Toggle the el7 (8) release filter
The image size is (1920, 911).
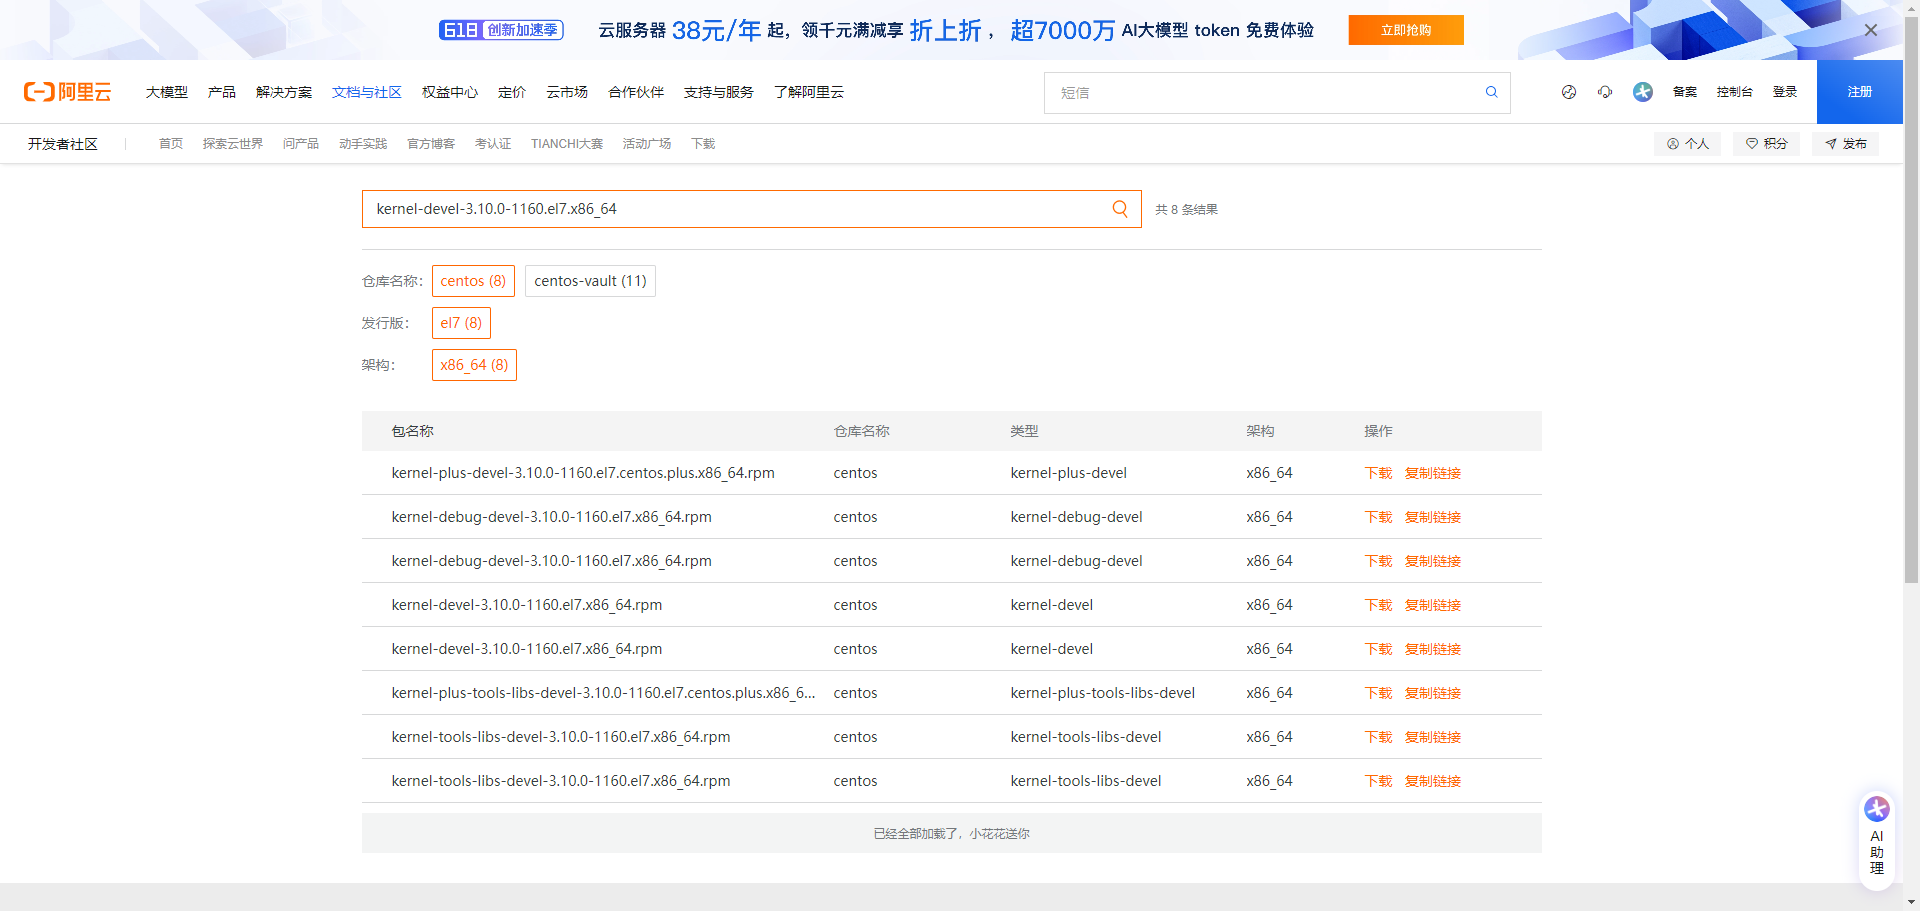[x=461, y=322]
